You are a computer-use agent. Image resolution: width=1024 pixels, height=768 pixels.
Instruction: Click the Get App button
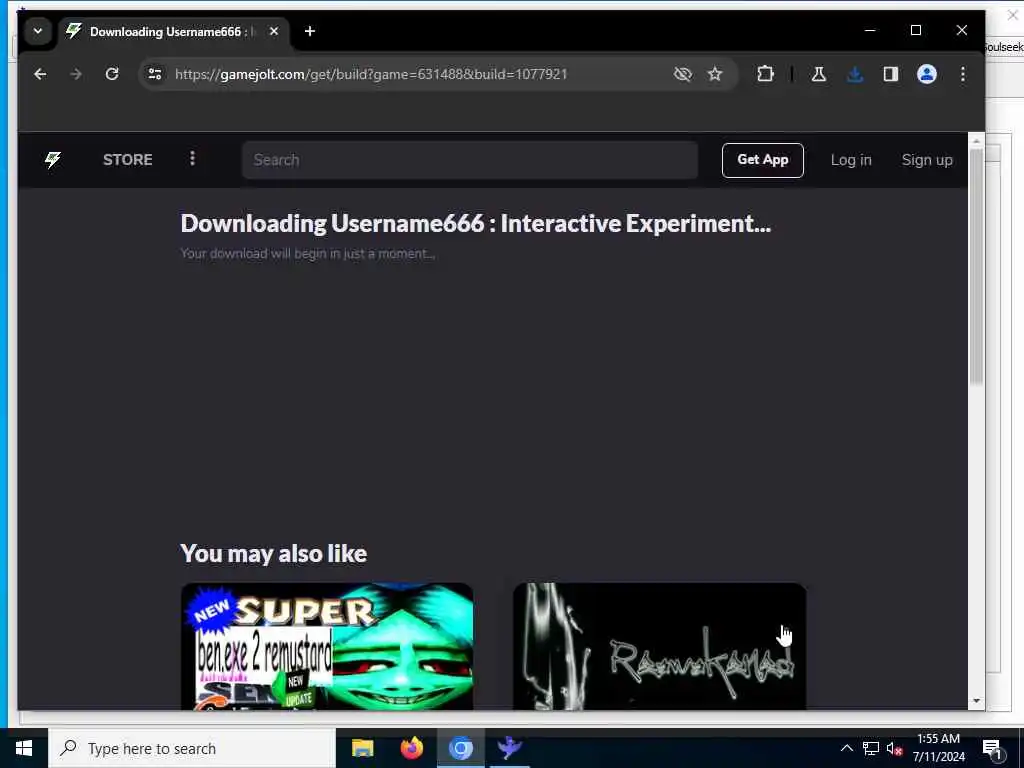(x=763, y=160)
